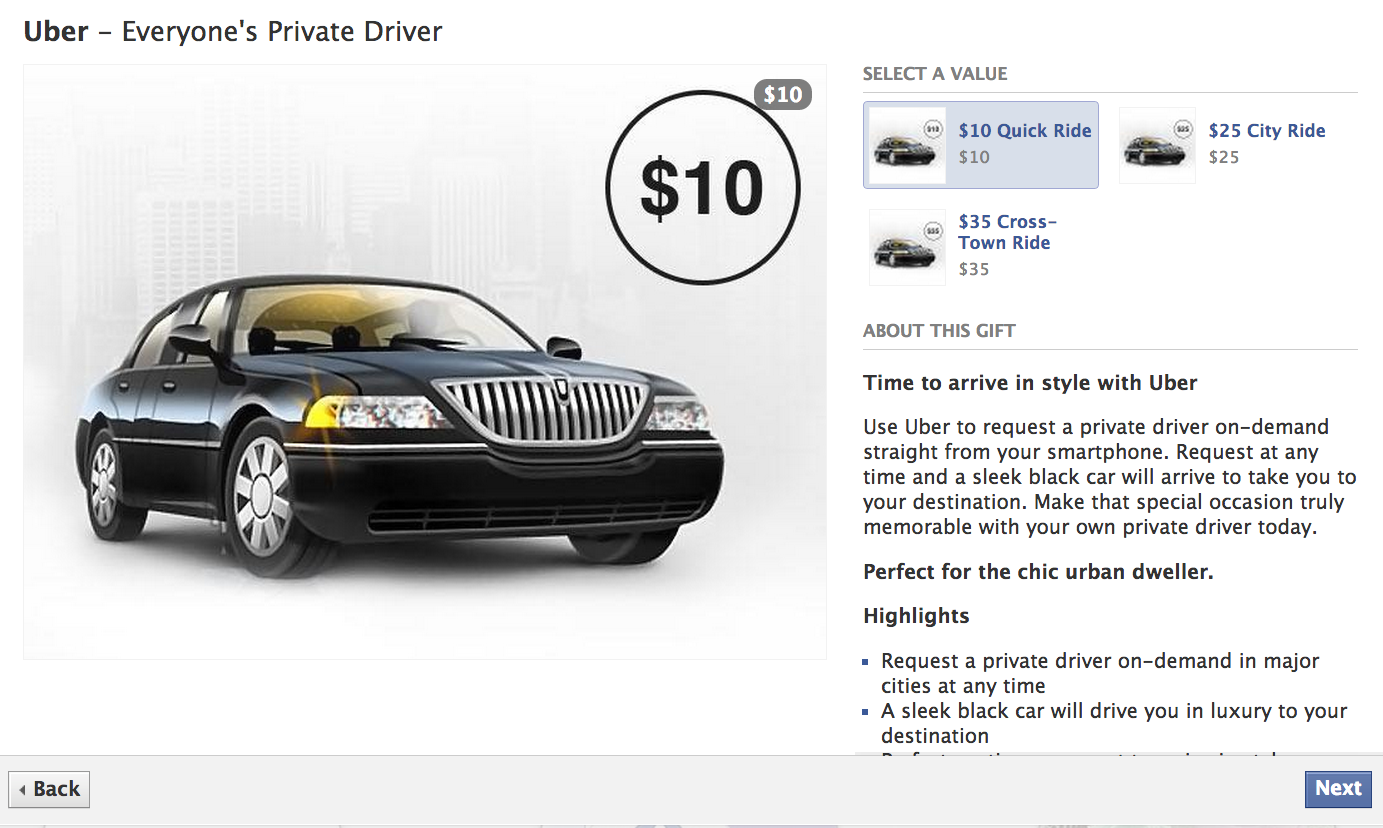
Task: Select the $25 City Ride car thumbnail
Action: (1157, 145)
